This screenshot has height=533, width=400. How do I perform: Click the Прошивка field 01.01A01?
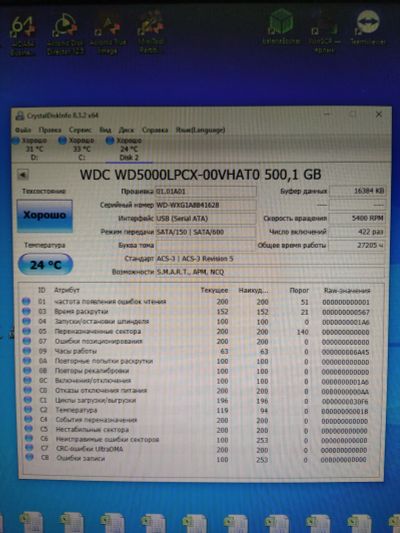[206, 191]
